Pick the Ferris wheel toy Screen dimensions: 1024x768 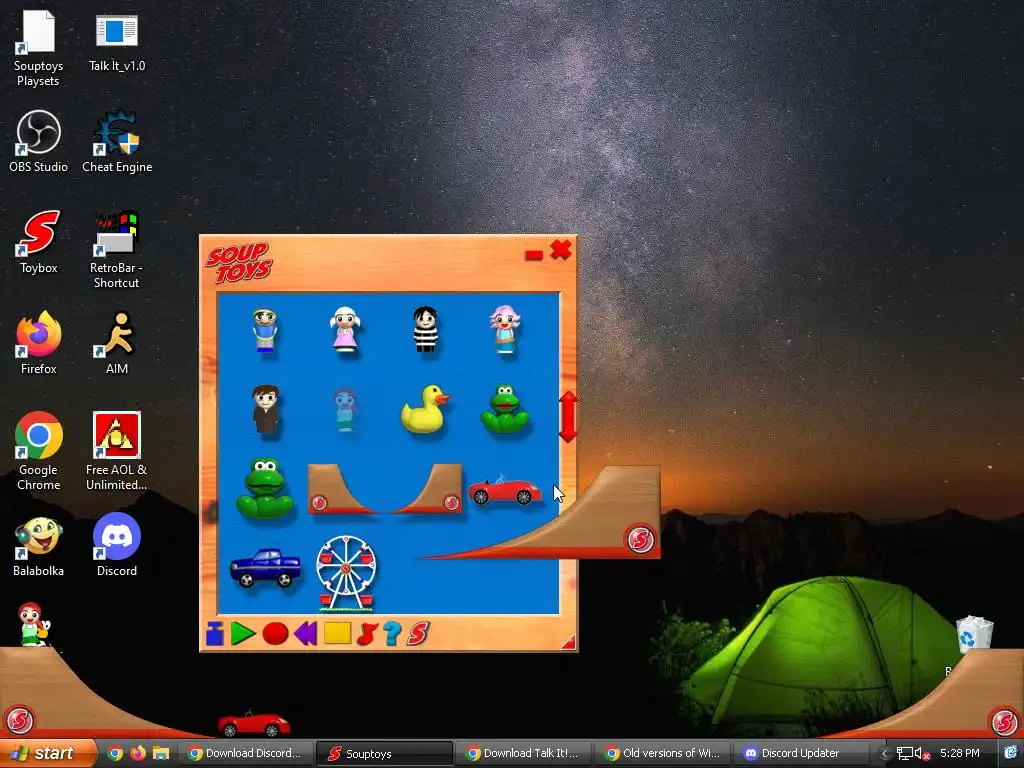[346, 573]
